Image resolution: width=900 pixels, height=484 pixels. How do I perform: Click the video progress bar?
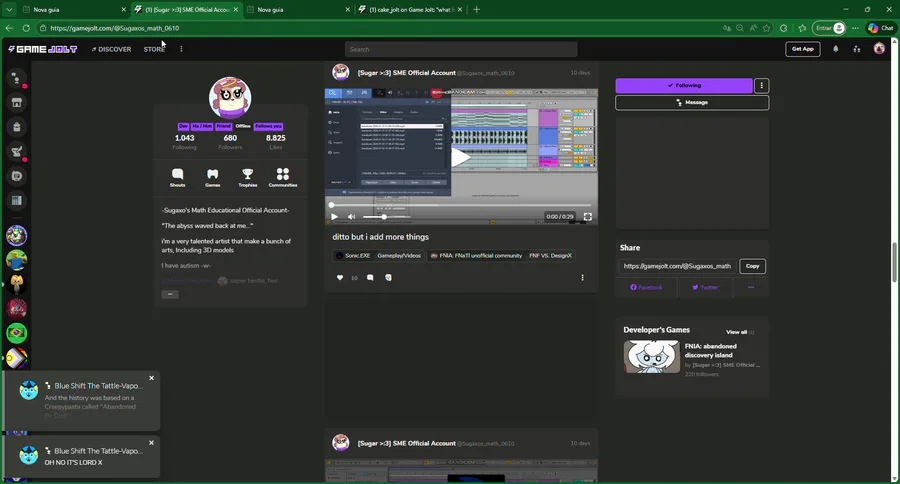[x=461, y=205]
